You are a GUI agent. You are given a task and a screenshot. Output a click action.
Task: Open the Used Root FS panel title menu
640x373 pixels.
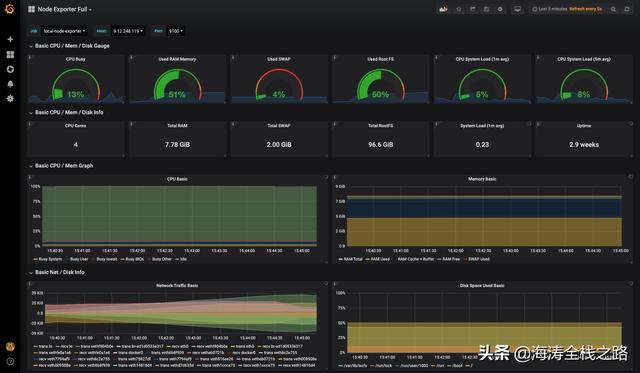tap(380, 59)
